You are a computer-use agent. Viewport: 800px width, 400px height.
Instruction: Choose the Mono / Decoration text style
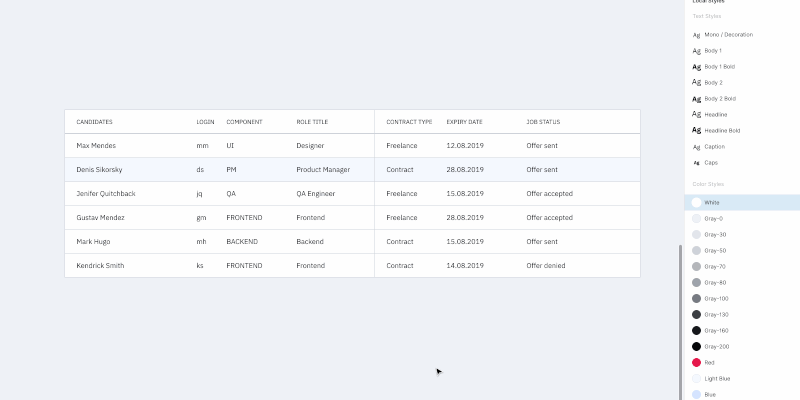(728, 34)
